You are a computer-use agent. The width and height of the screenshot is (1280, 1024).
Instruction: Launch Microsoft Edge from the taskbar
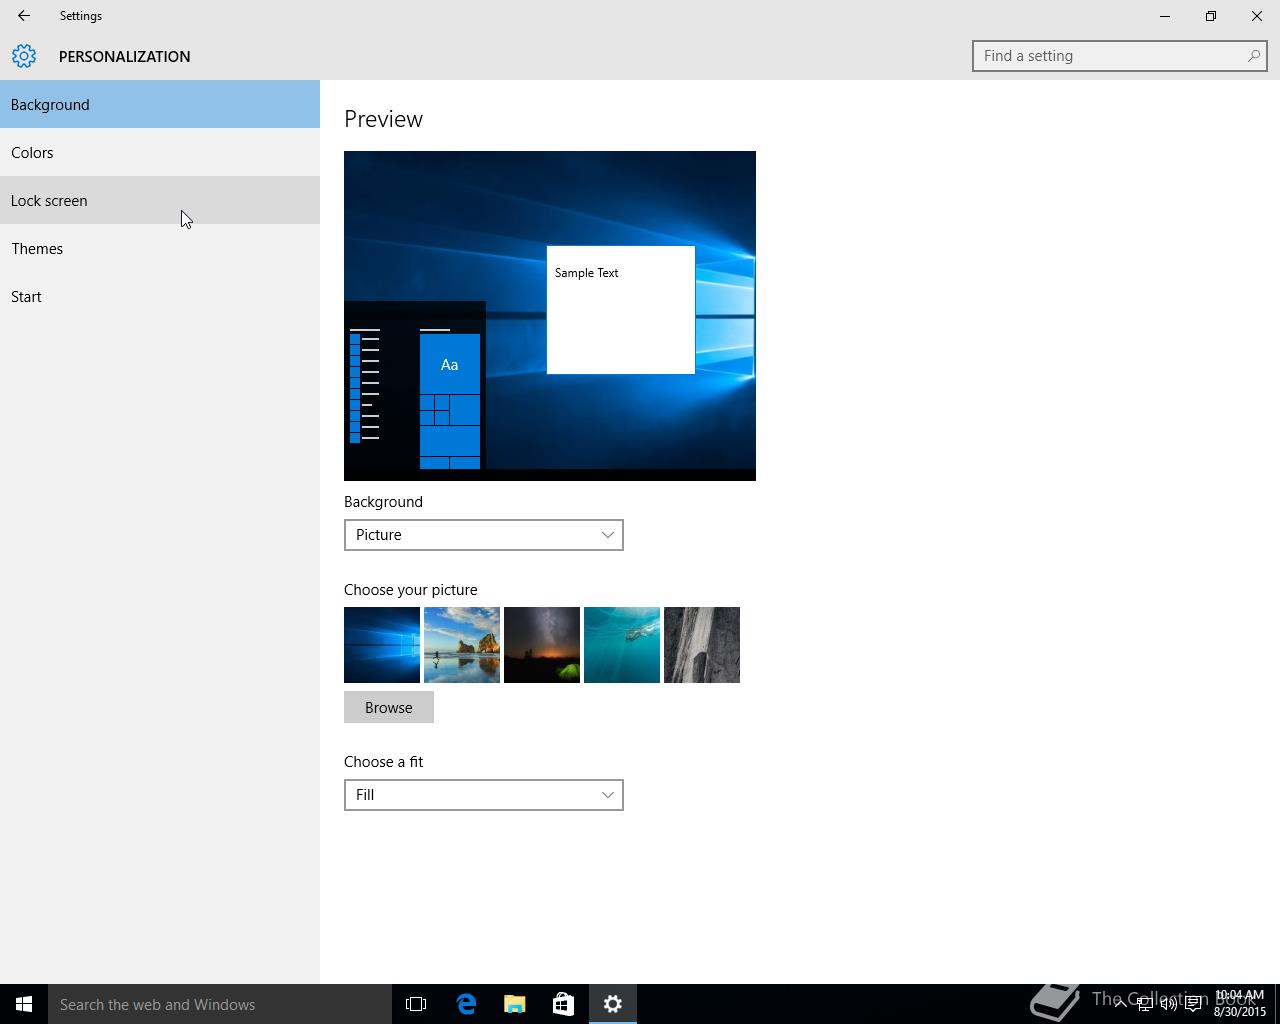466,1004
